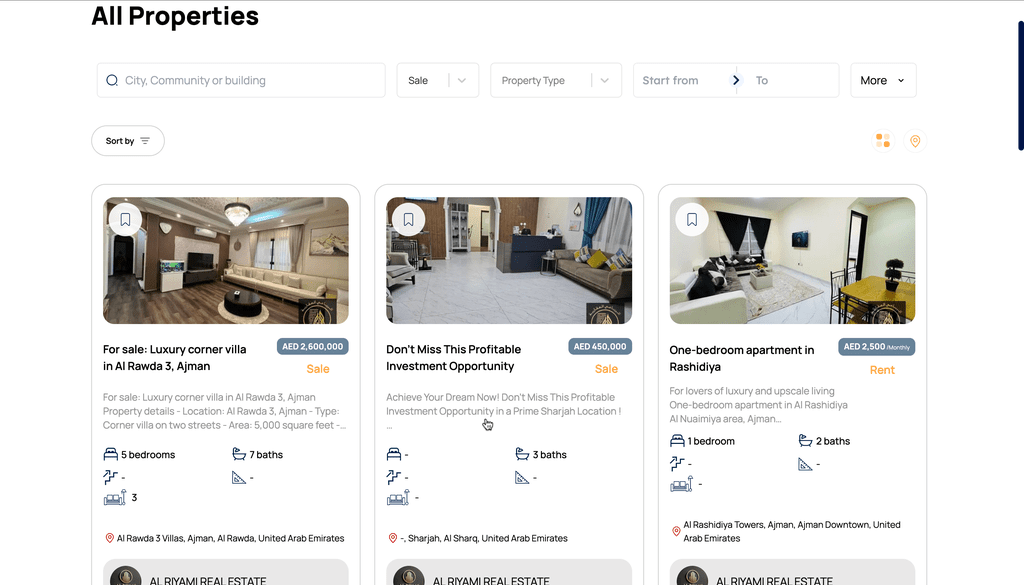Viewport: 1024px width, 585px height.
Task: Open the Profitable Investment Opportunity photo
Action: pos(509,261)
